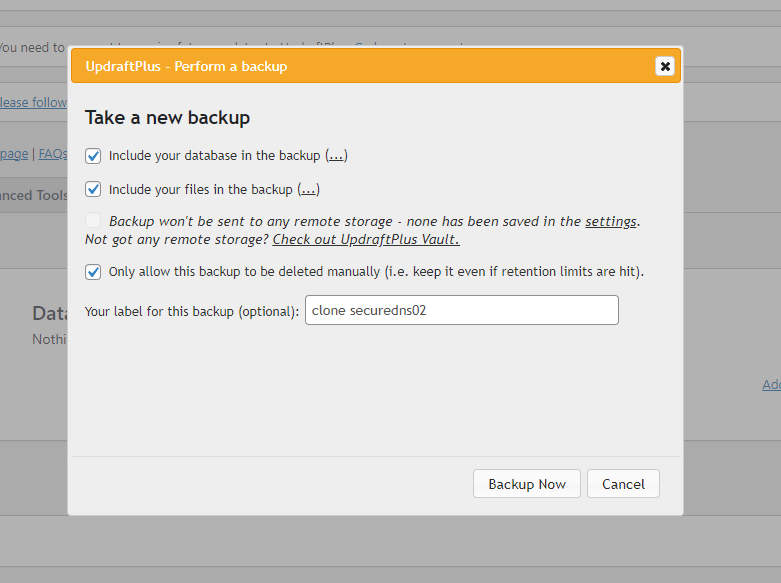The image size is (781, 583).
Task: Click the disabled remote storage checkbox
Action: pyautogui.click(x=93, y=221)
